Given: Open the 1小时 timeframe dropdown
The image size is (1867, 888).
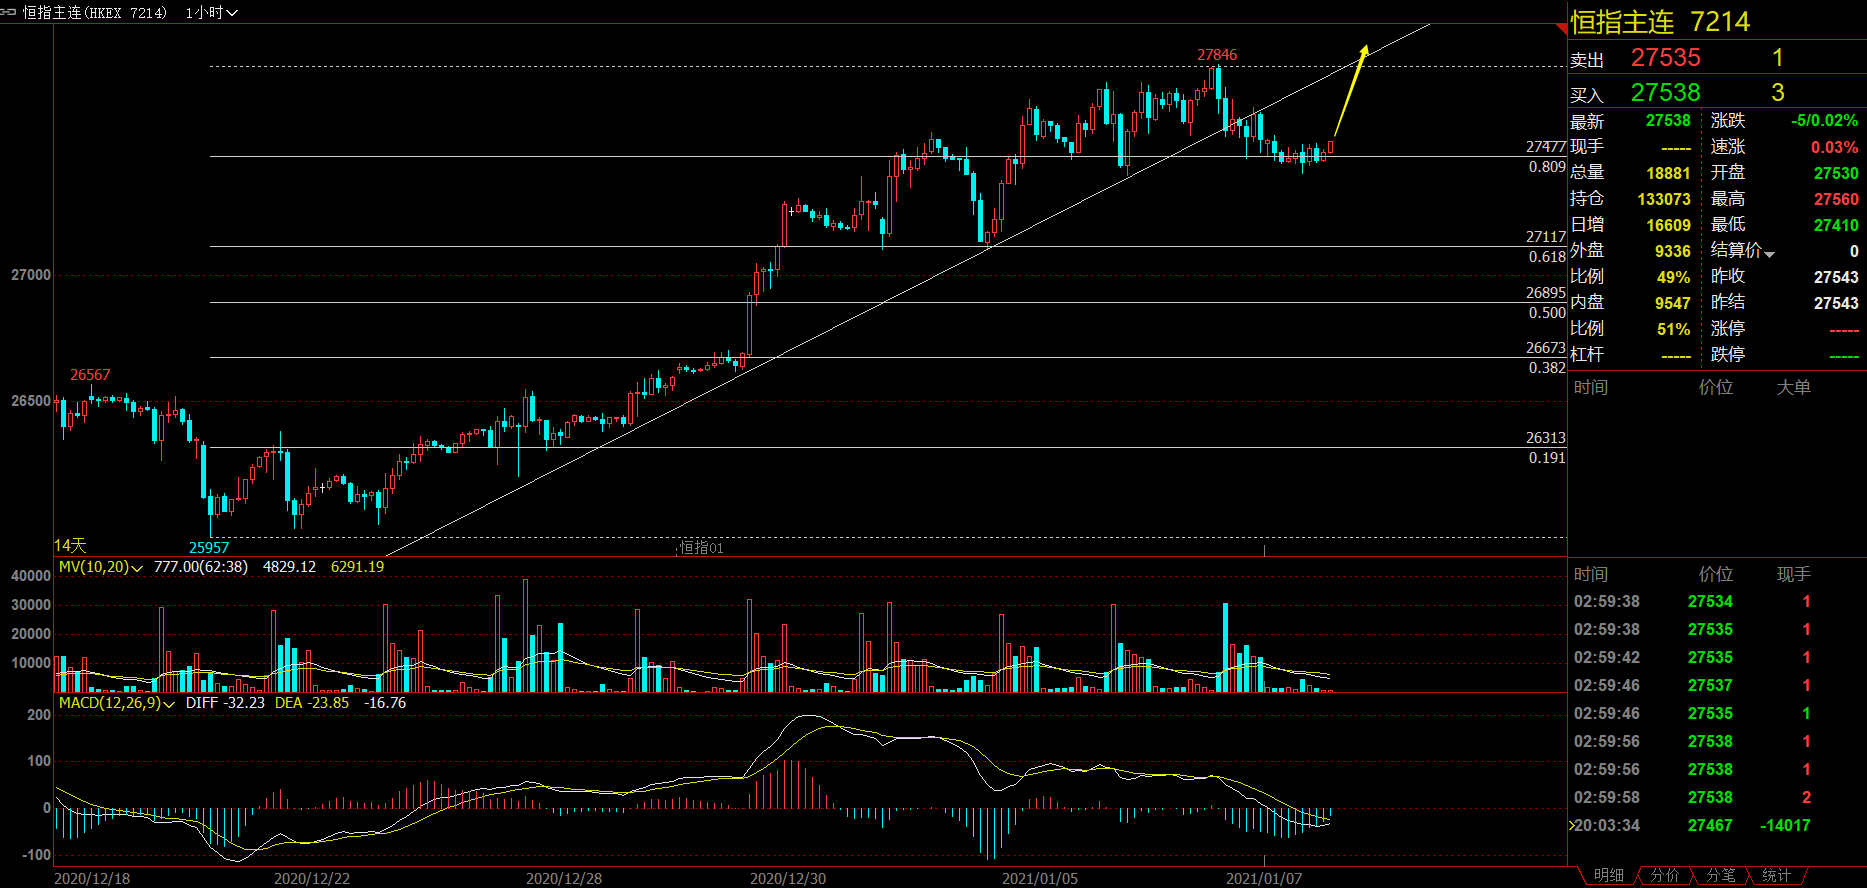Looking at the screenshot, I should pos(211,13).
